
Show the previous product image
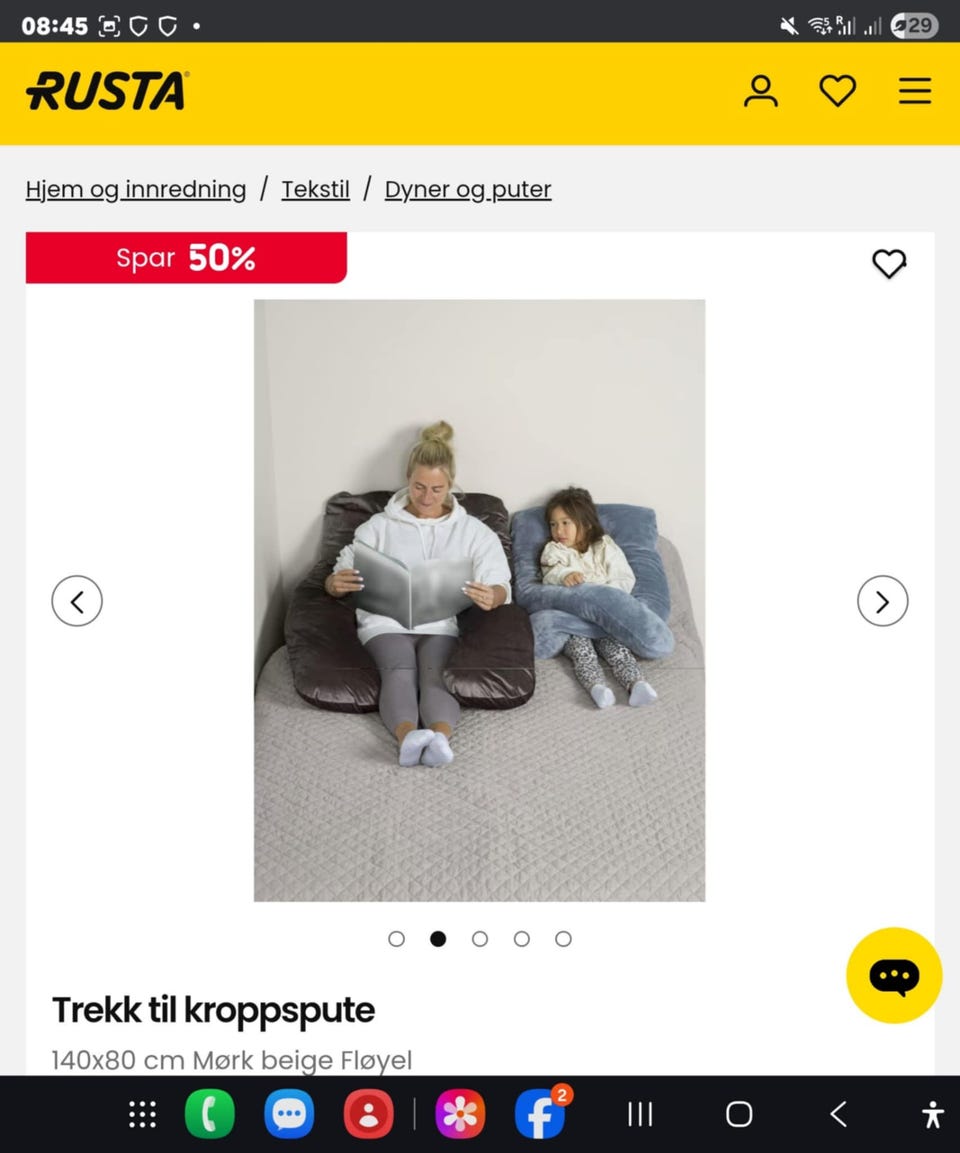77,601
